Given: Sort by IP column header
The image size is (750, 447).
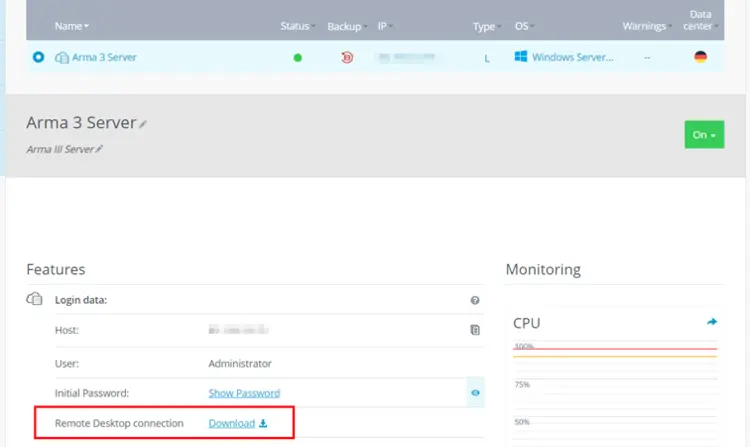Looking at the screenshot, I should pyautogui.click(x=385, y=26).
